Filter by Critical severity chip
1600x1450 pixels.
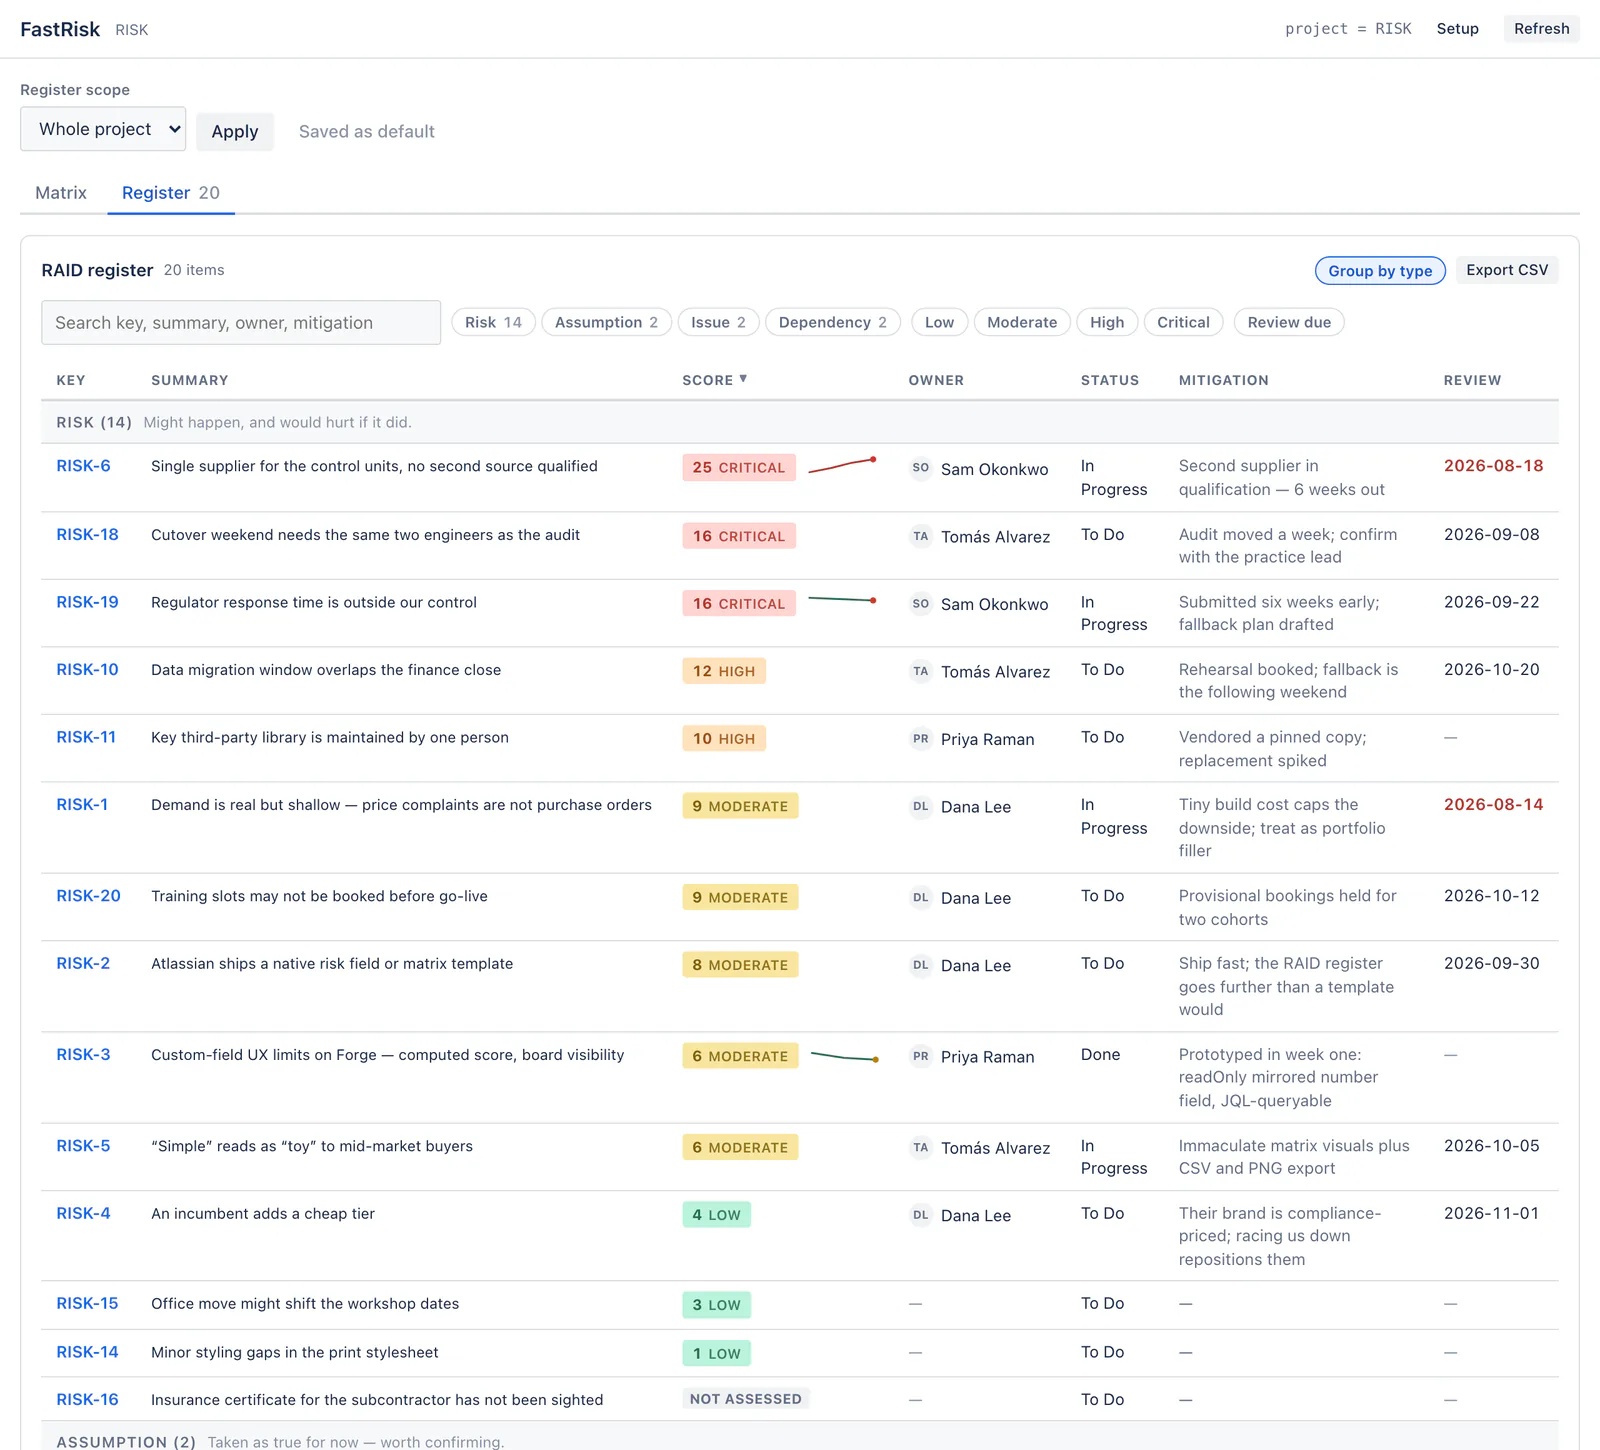1183,322
